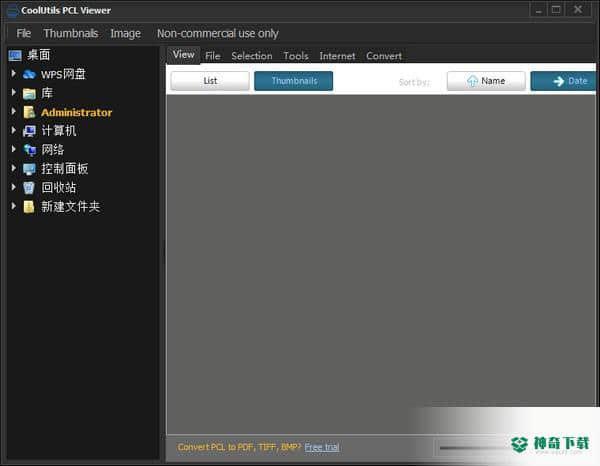Viewport: 600px width, 466px height.
Task: Minimize the PCL Viewer window
Action: 538,10
